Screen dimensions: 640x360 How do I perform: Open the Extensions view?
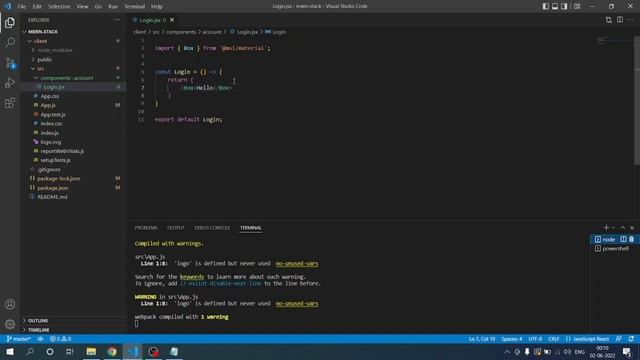coord(10,103)
